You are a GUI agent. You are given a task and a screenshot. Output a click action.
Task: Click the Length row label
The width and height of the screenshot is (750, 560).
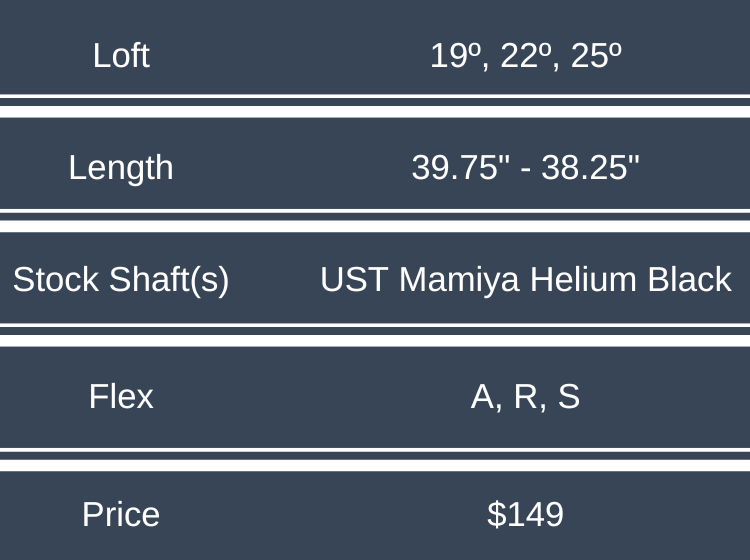[x=121, y=167]
